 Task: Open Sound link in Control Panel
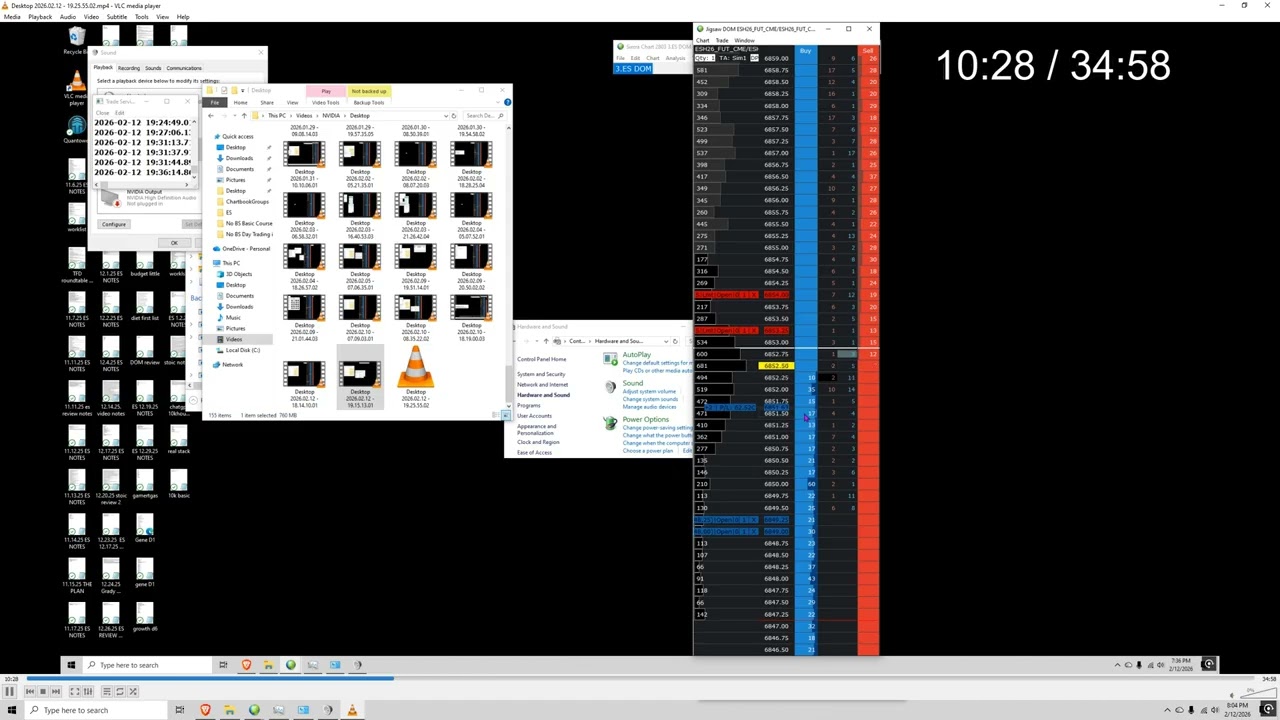coord(632,383)
